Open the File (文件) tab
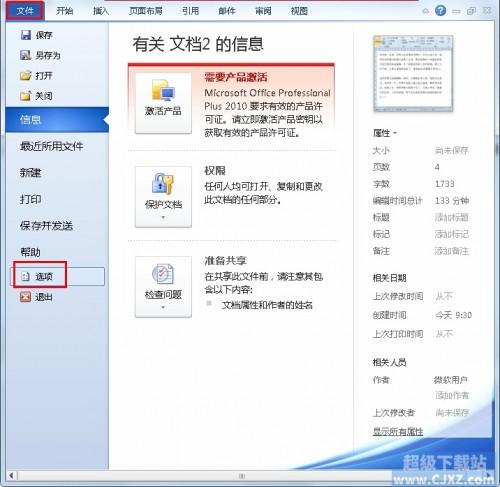The height and width of the screenshot is (487, 500). click(x=25, y=11)
